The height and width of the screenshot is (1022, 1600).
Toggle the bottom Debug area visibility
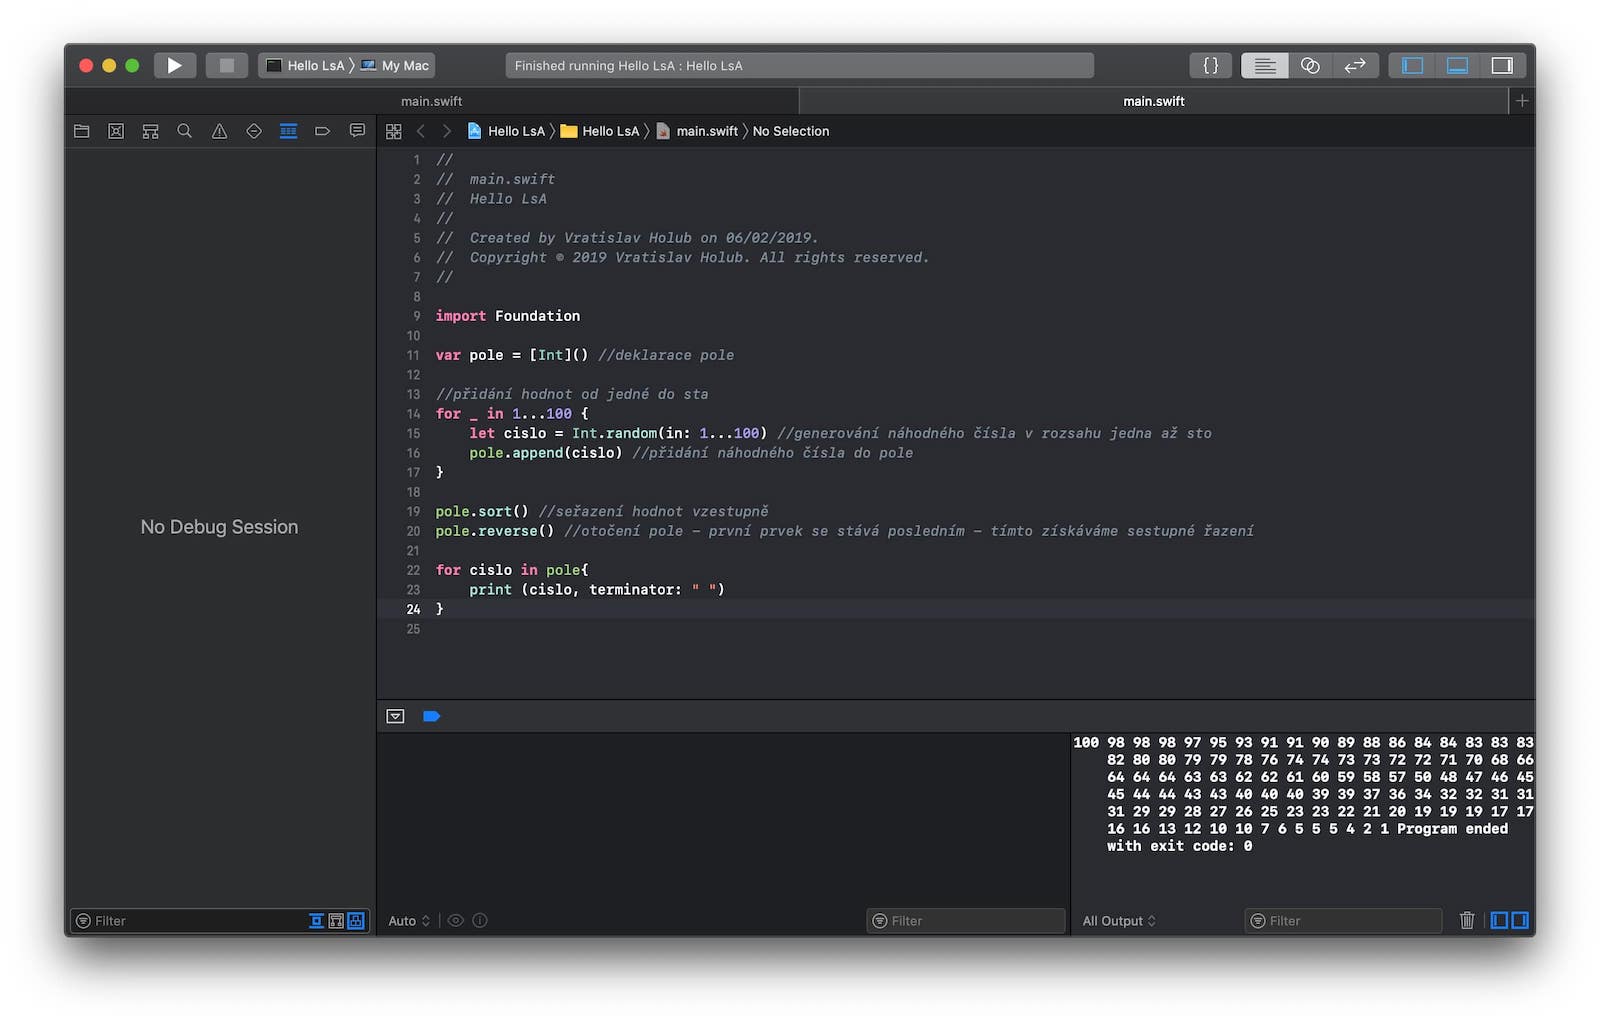click(1457, 66)
